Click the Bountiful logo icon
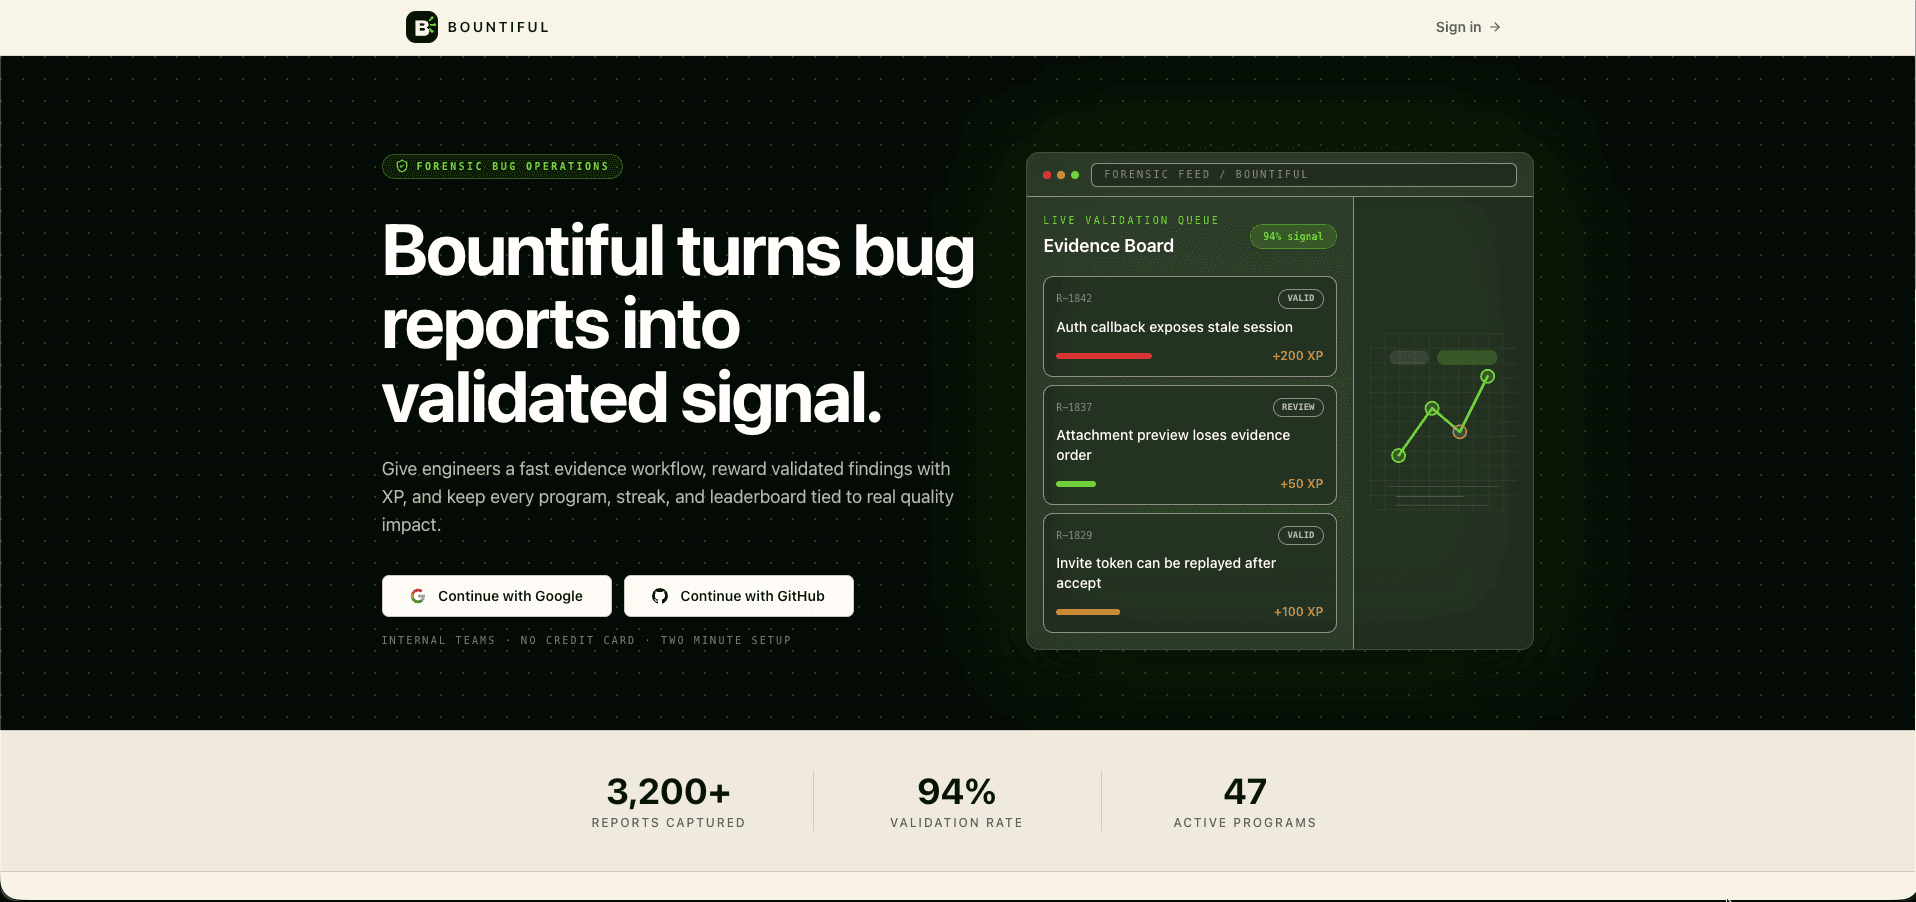The height and width of the screenshot is (902, 1916). click(x=421, y=27)
